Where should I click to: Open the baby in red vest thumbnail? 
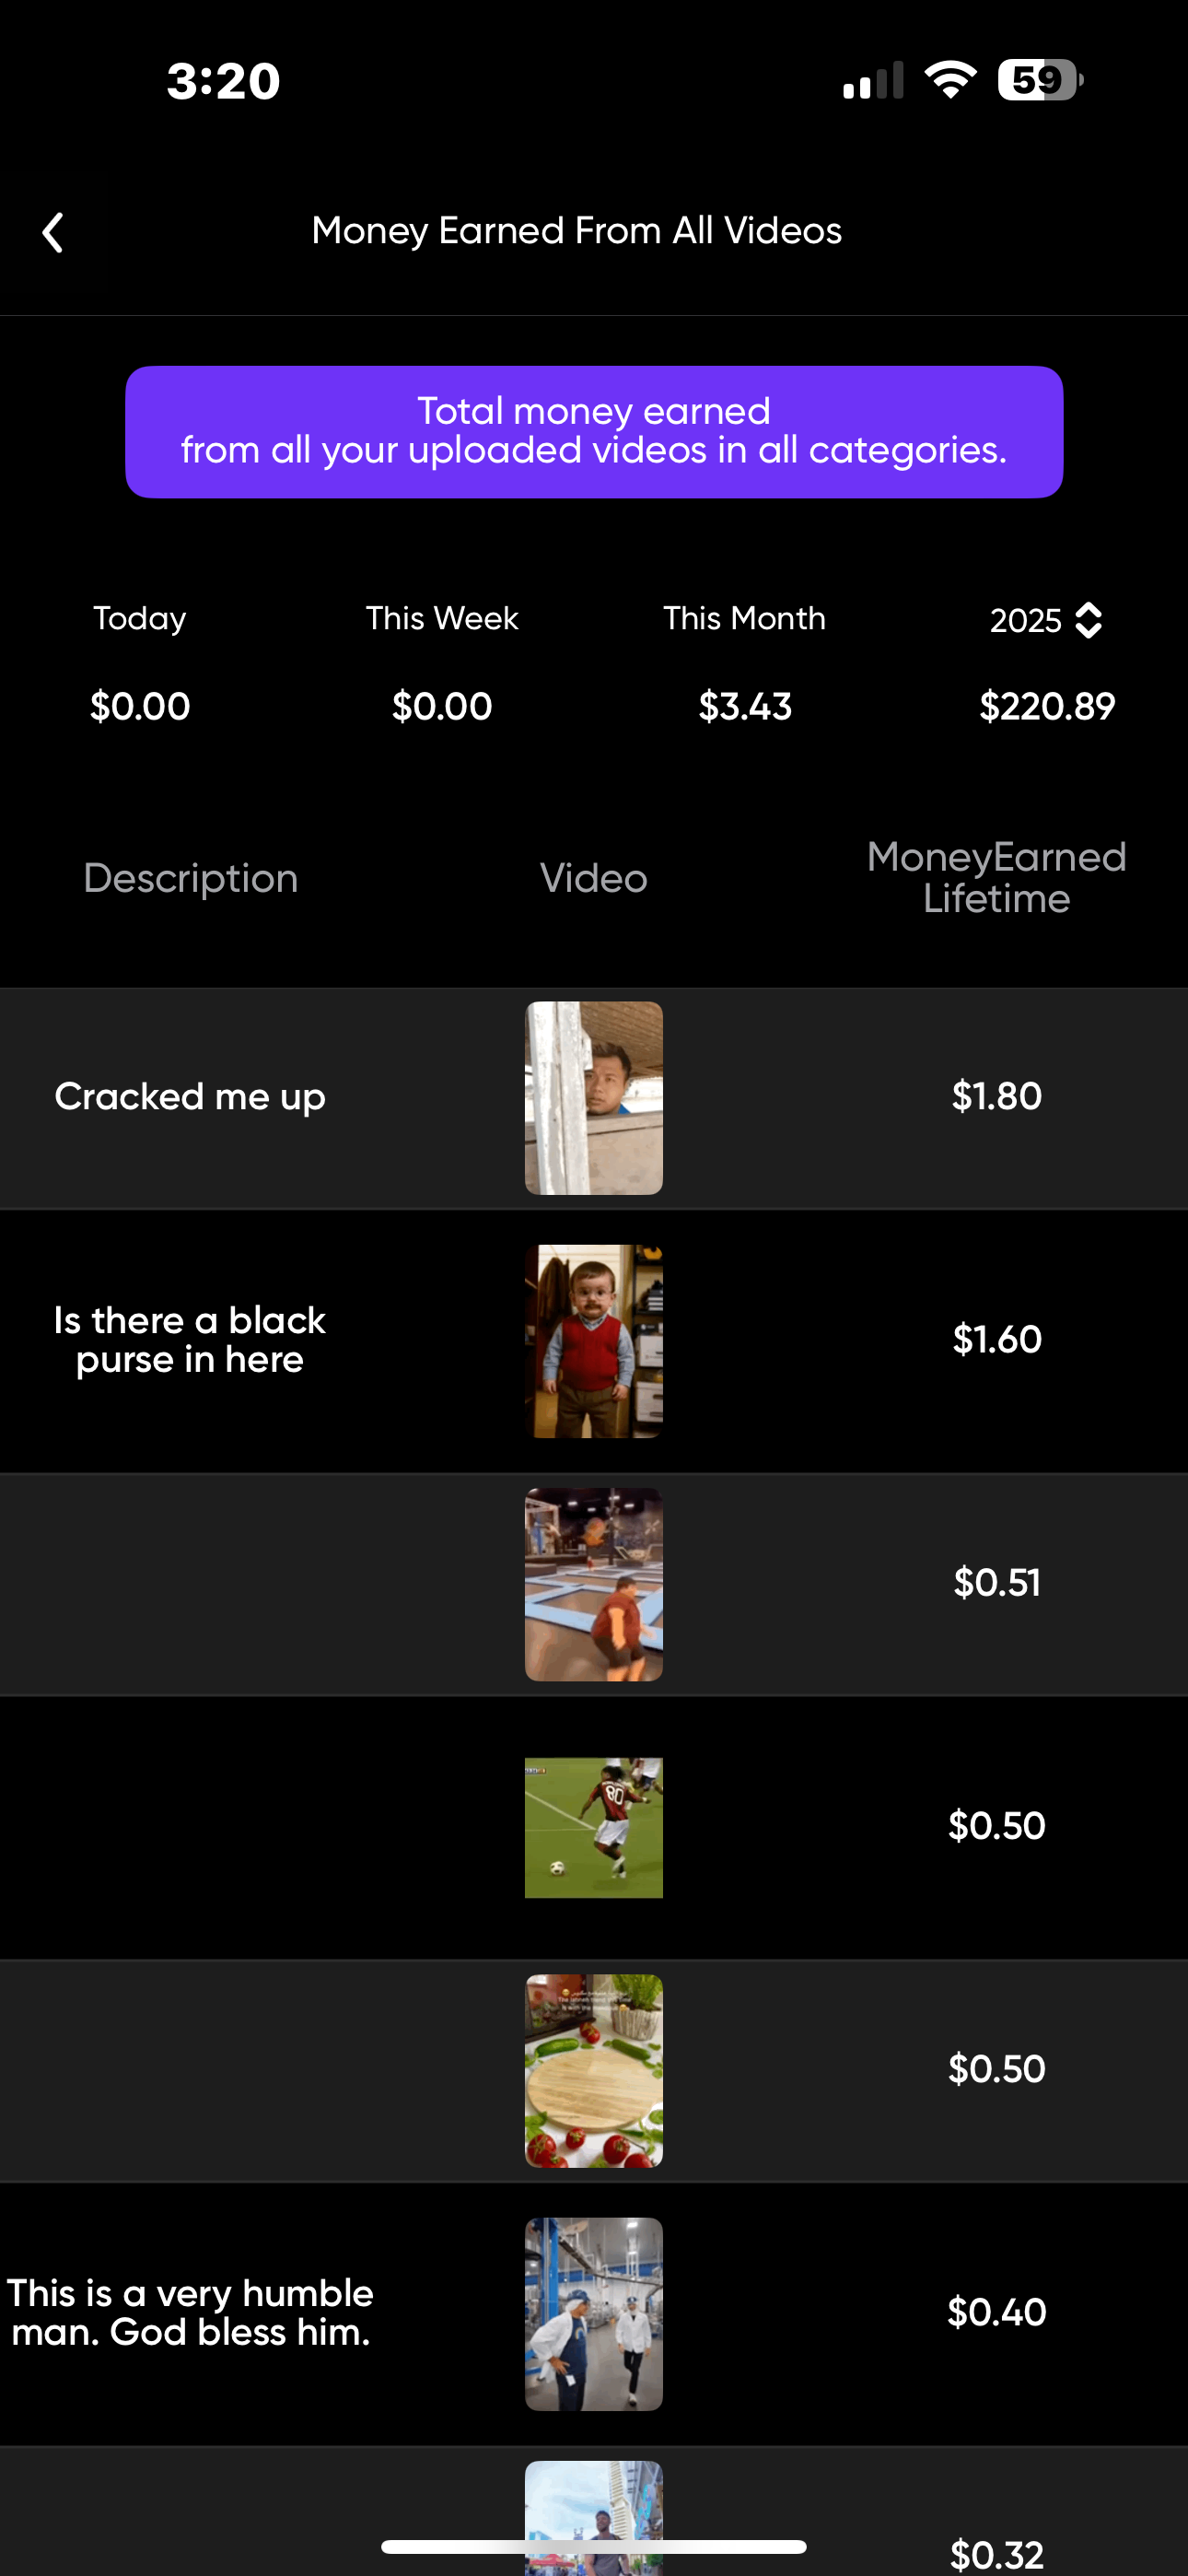593,1340
